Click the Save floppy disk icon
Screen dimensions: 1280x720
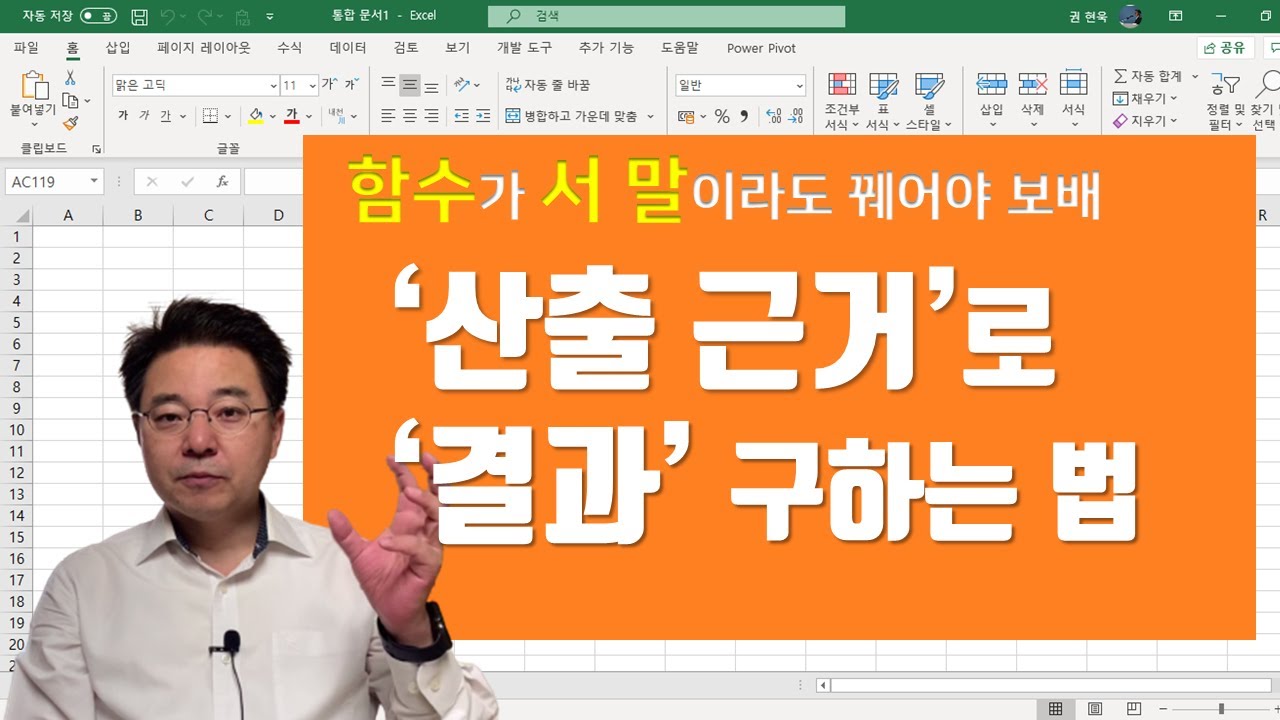tap(140, 17)
